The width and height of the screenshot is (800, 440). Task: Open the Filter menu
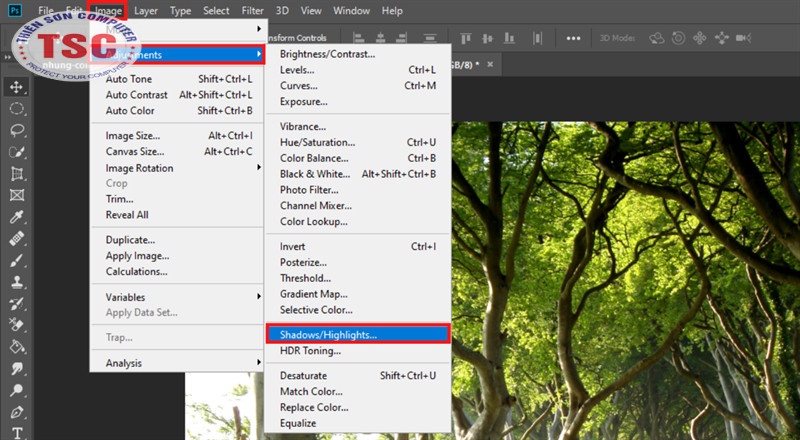253,11
